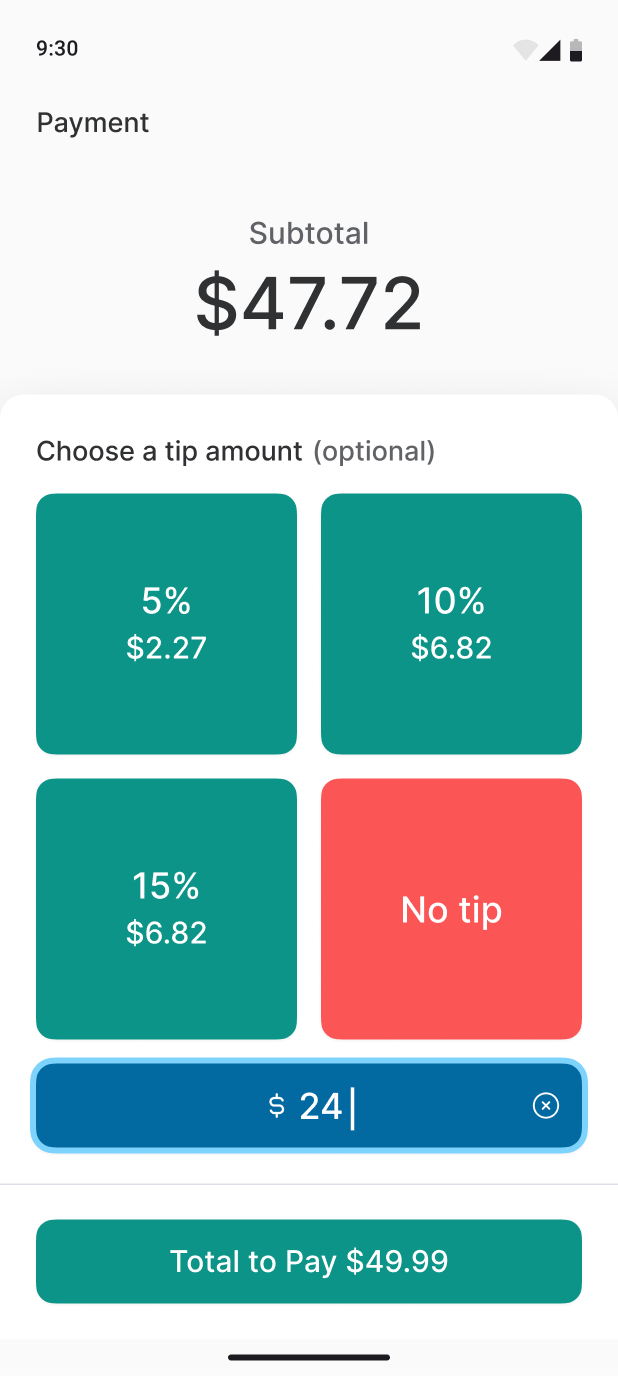Tap the Choose a tip amount heading
Viewport: 618px width, 1376px height.
pos(169,452)
